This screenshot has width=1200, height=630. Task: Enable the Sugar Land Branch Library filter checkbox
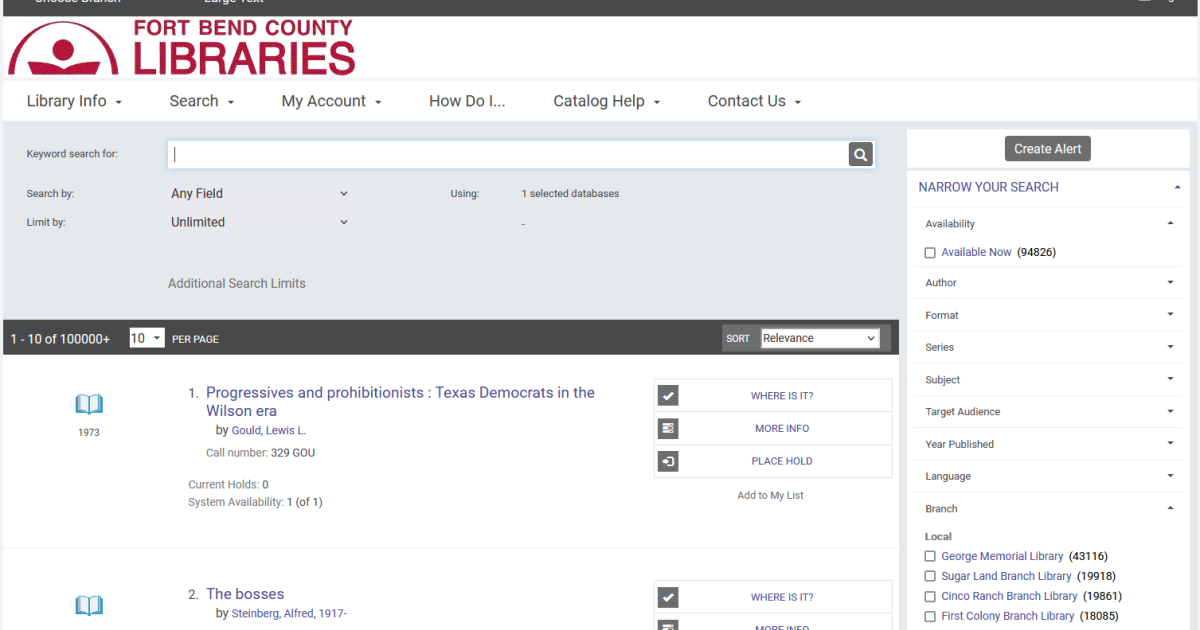coord(930,576)
